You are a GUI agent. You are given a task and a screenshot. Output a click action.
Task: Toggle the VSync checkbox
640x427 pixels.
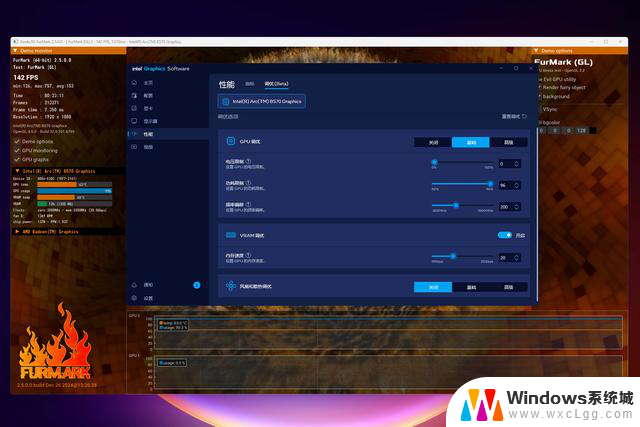(540, 109)
